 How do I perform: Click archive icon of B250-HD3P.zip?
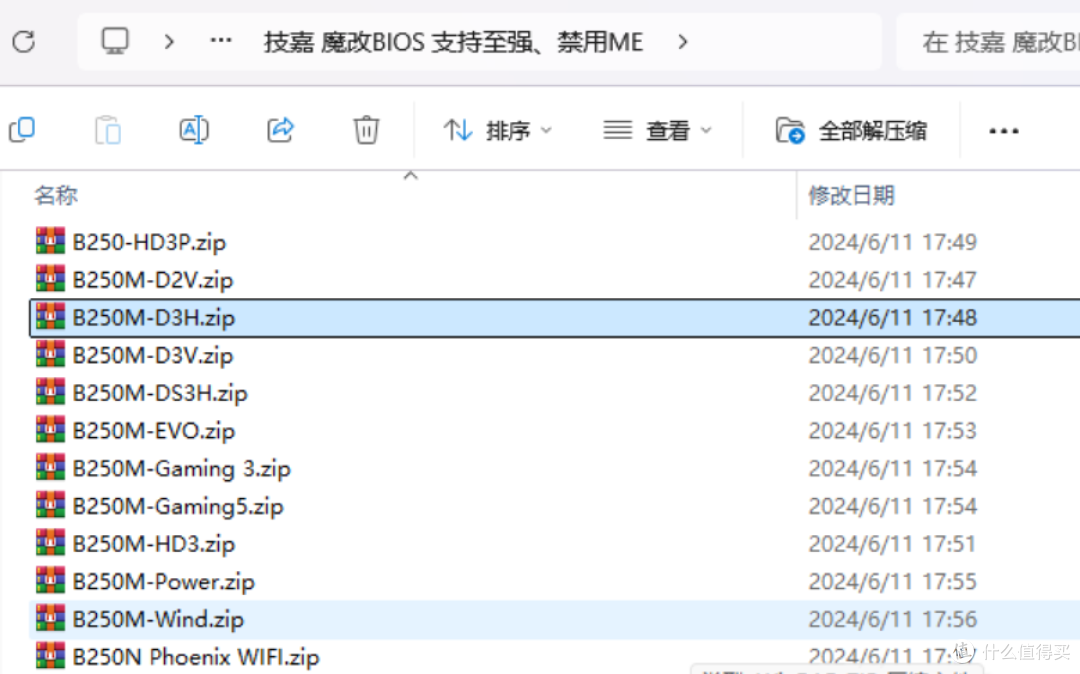pyautogui.click(x=50, y=241)
